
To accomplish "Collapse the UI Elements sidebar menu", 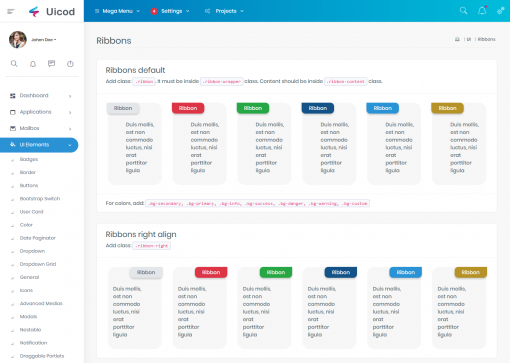I will click(x=39, y=145).
